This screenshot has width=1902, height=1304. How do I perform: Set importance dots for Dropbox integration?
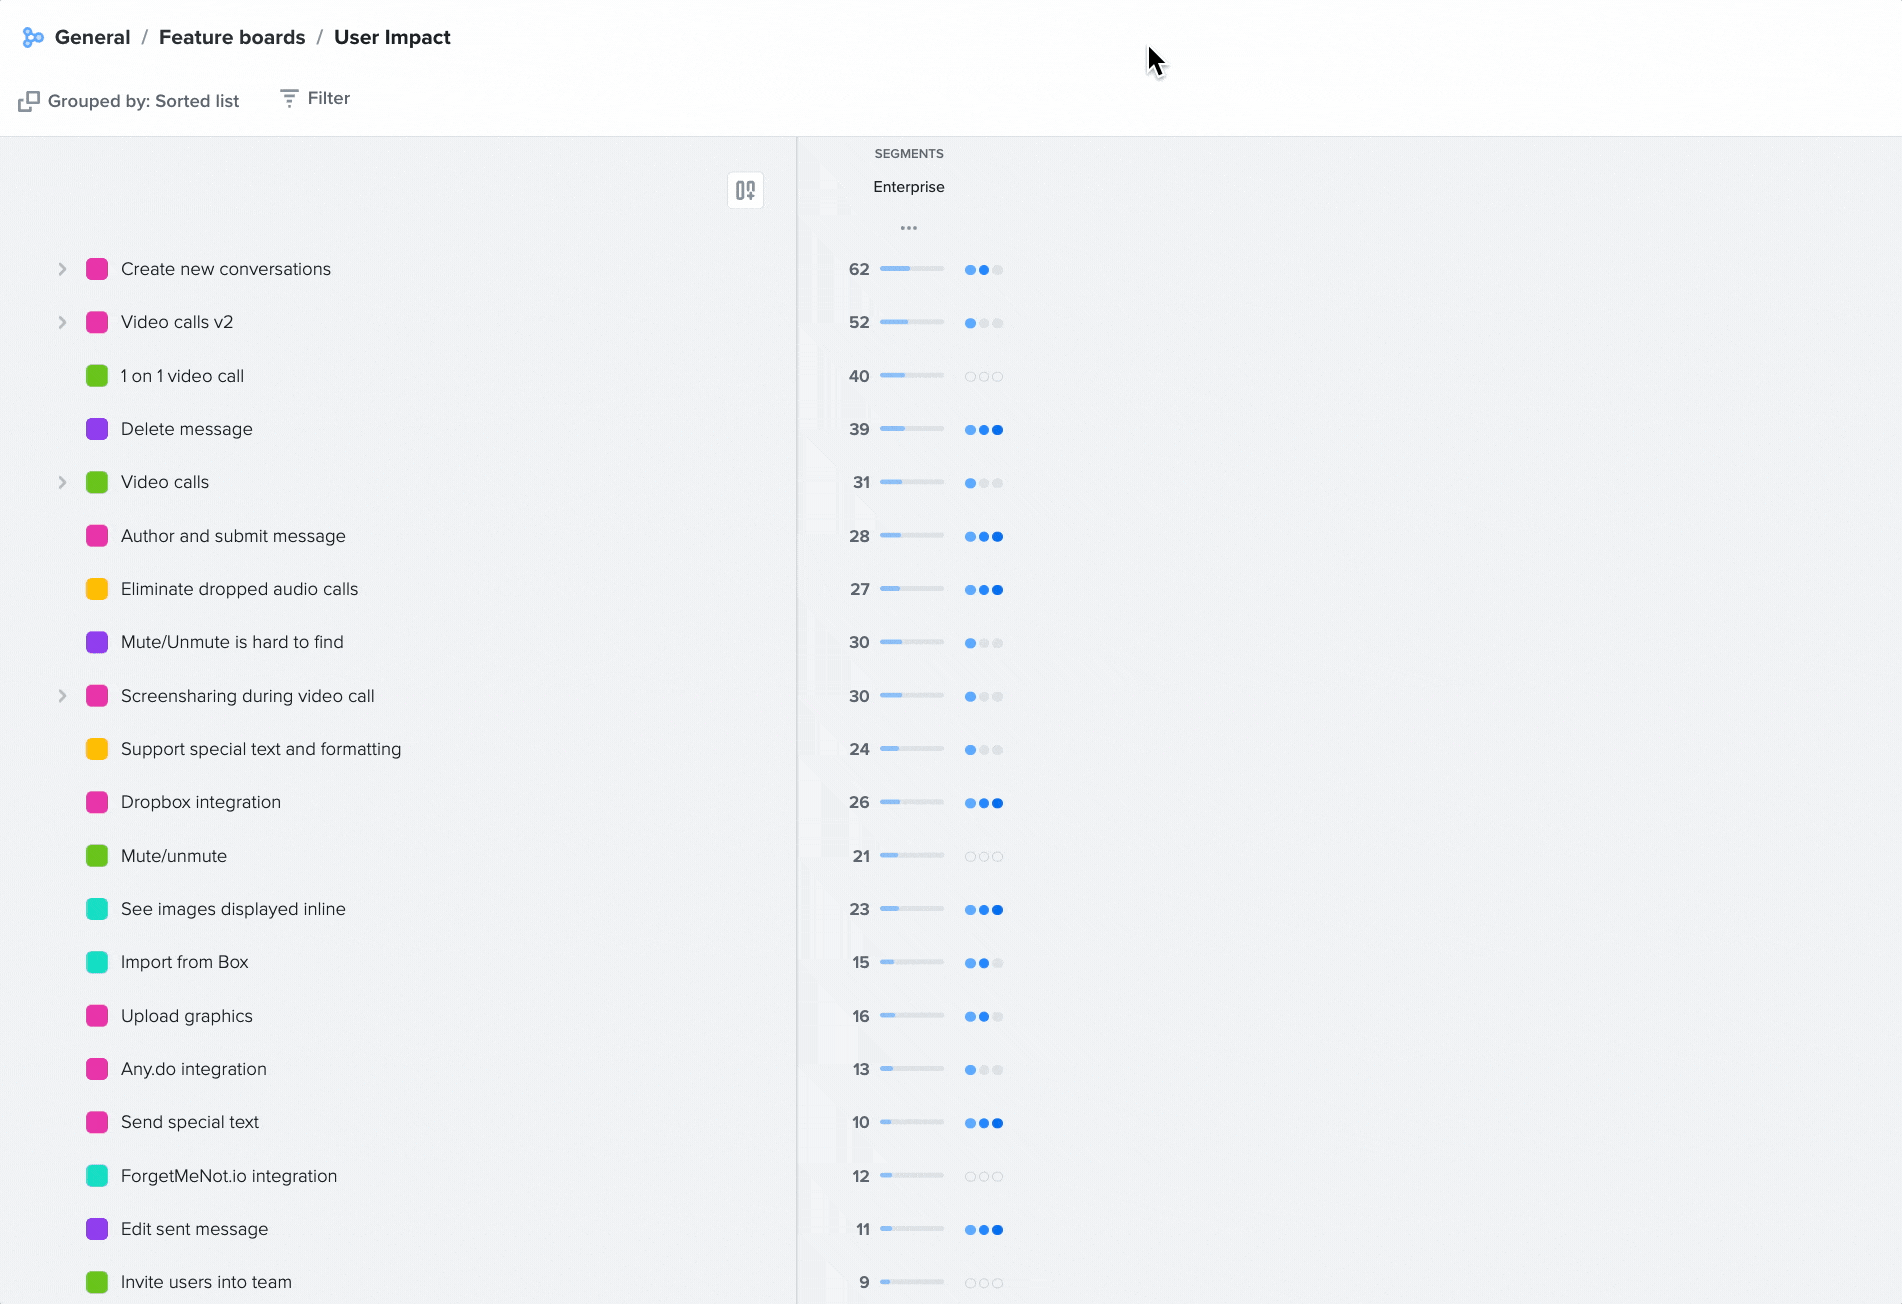click(x=984, y=803)
